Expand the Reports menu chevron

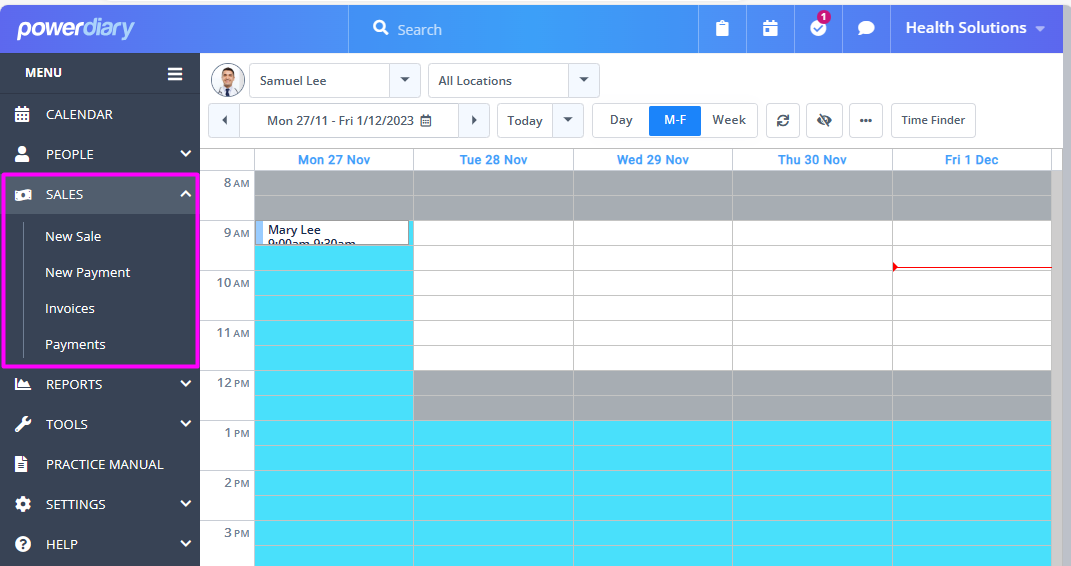(x=185, y=384)
